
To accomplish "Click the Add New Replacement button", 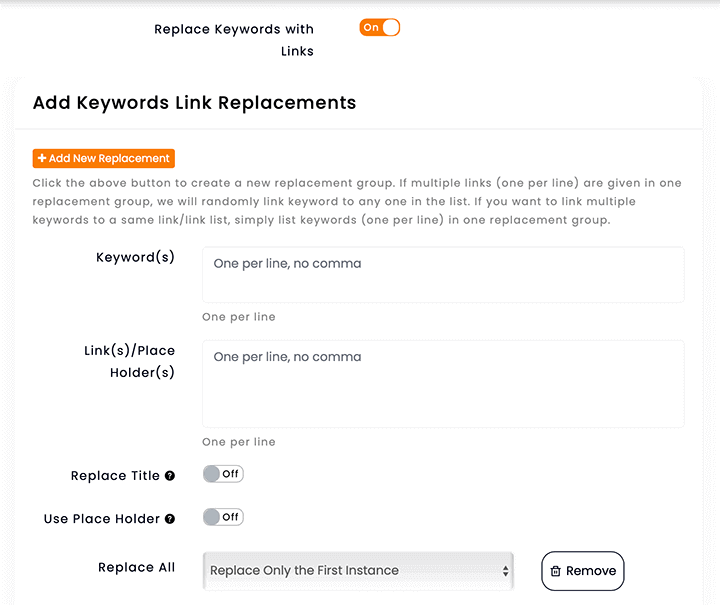I will [x=104, y=158].
